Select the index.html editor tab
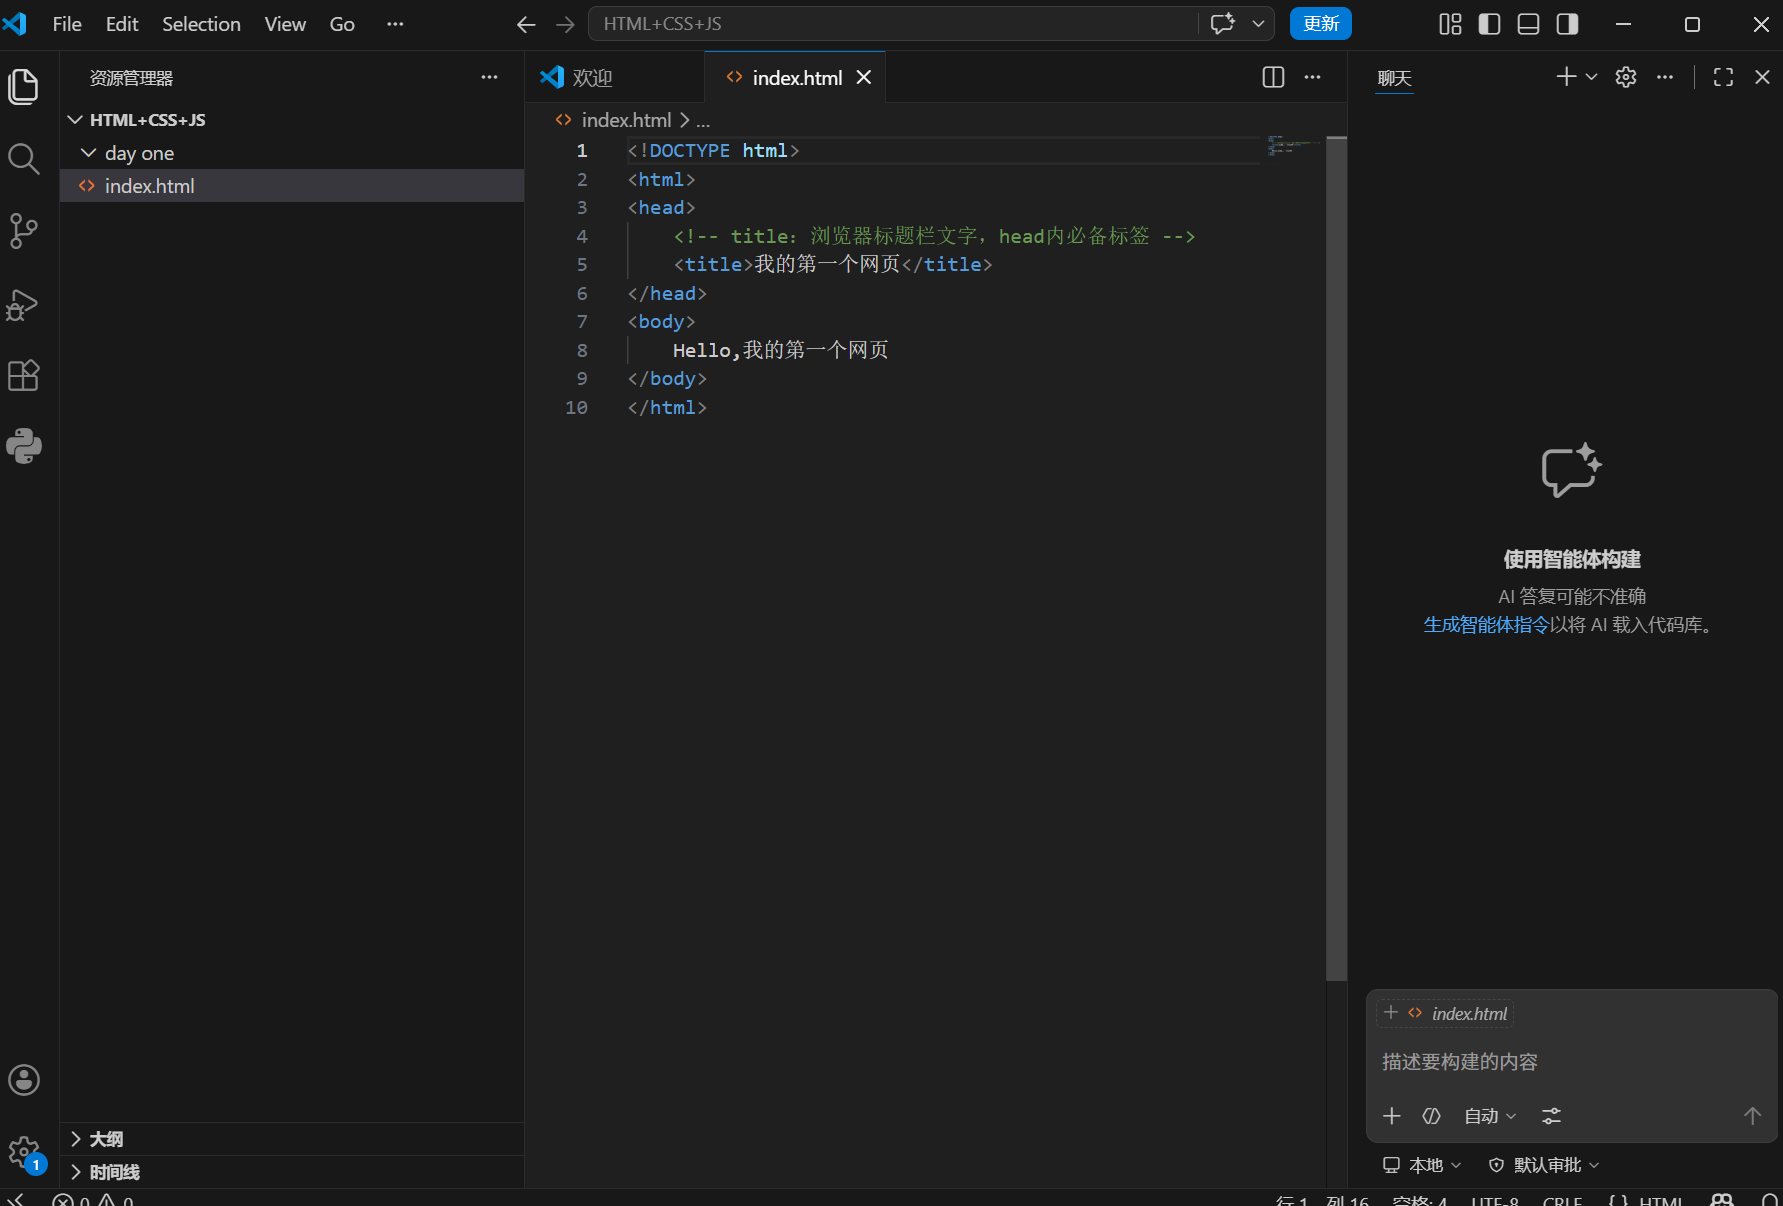 [x=795, y=77]
